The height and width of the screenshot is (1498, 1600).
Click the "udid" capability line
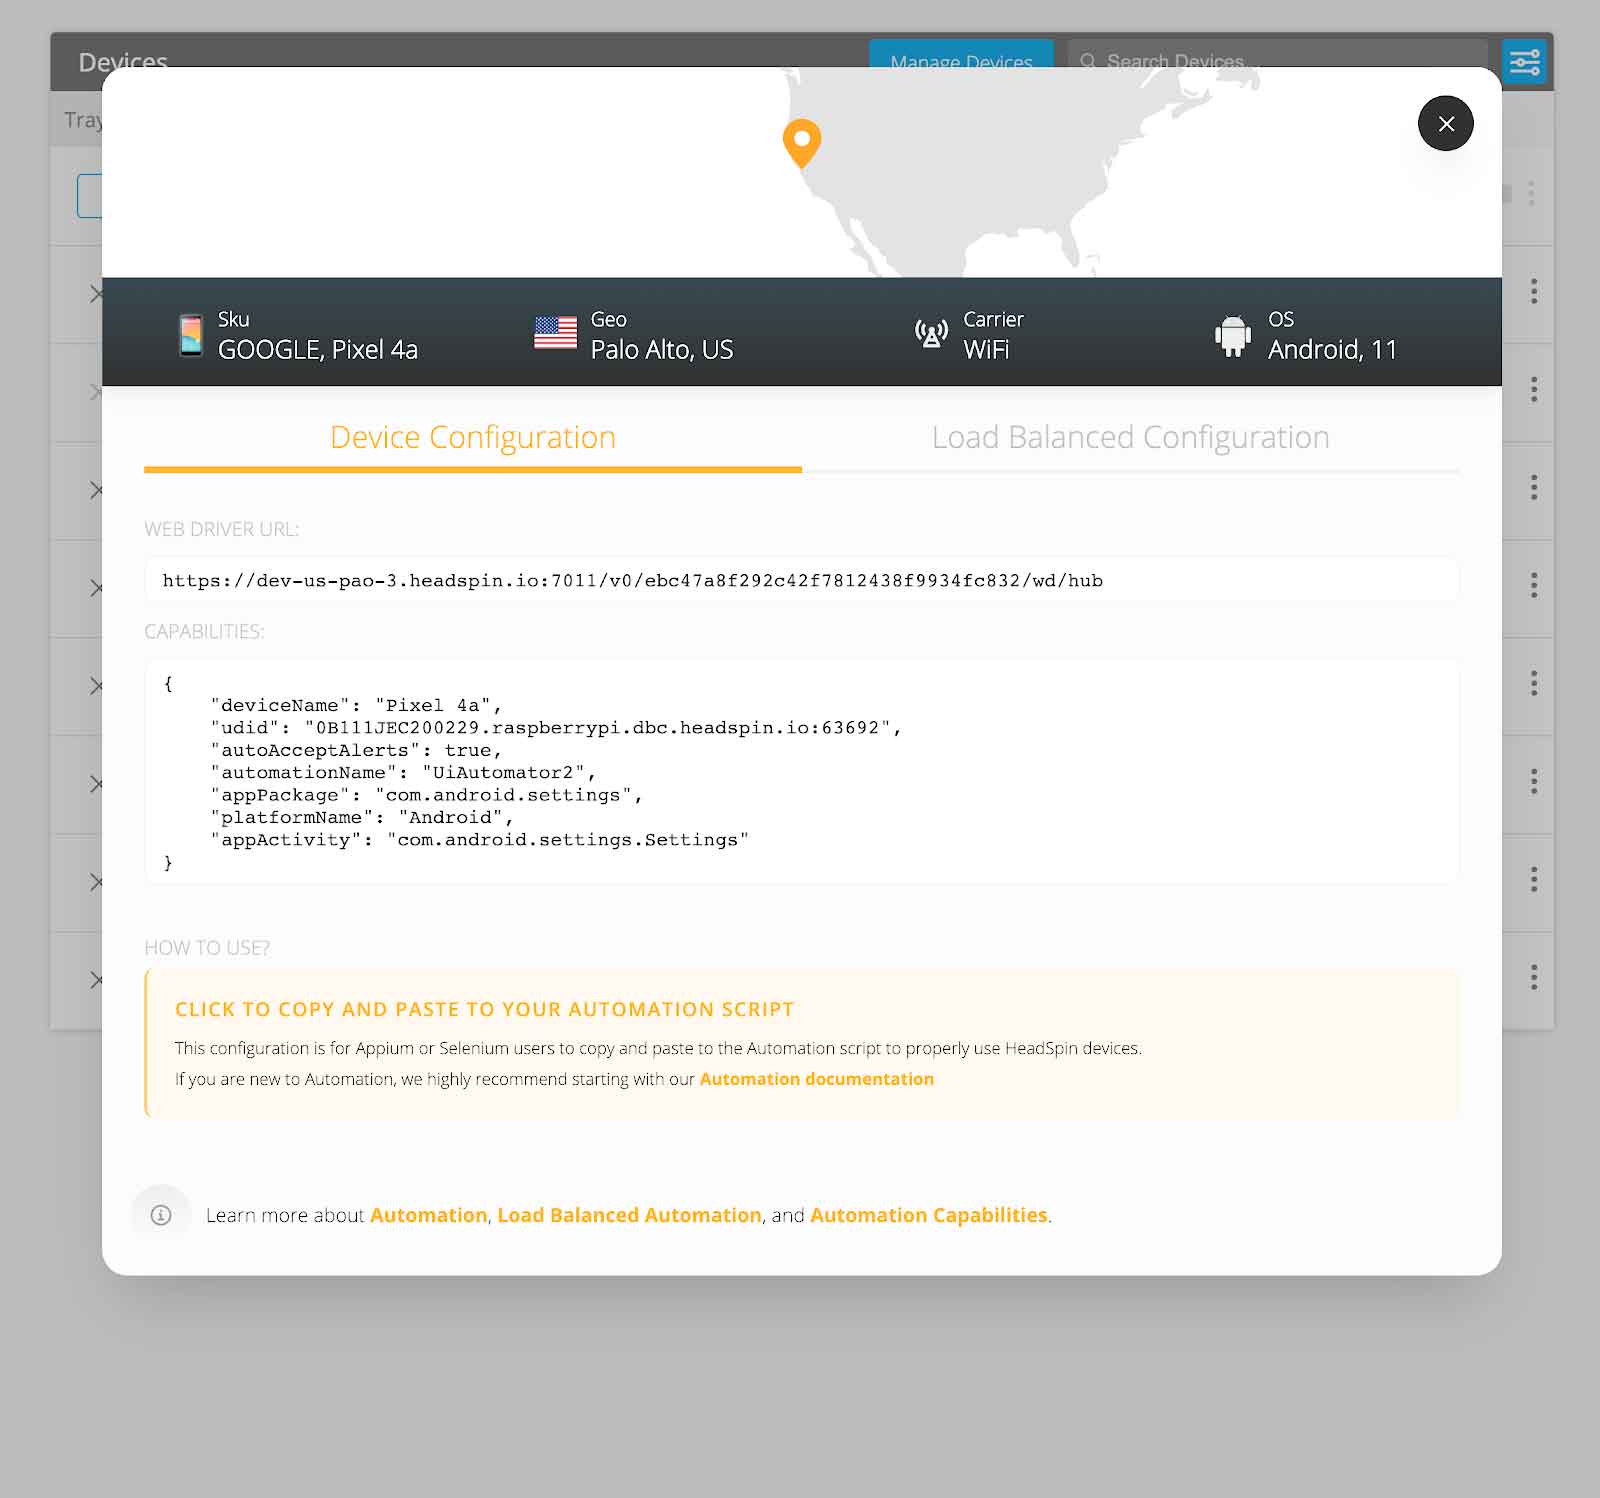pyautogui.click(x=556, y=727)
